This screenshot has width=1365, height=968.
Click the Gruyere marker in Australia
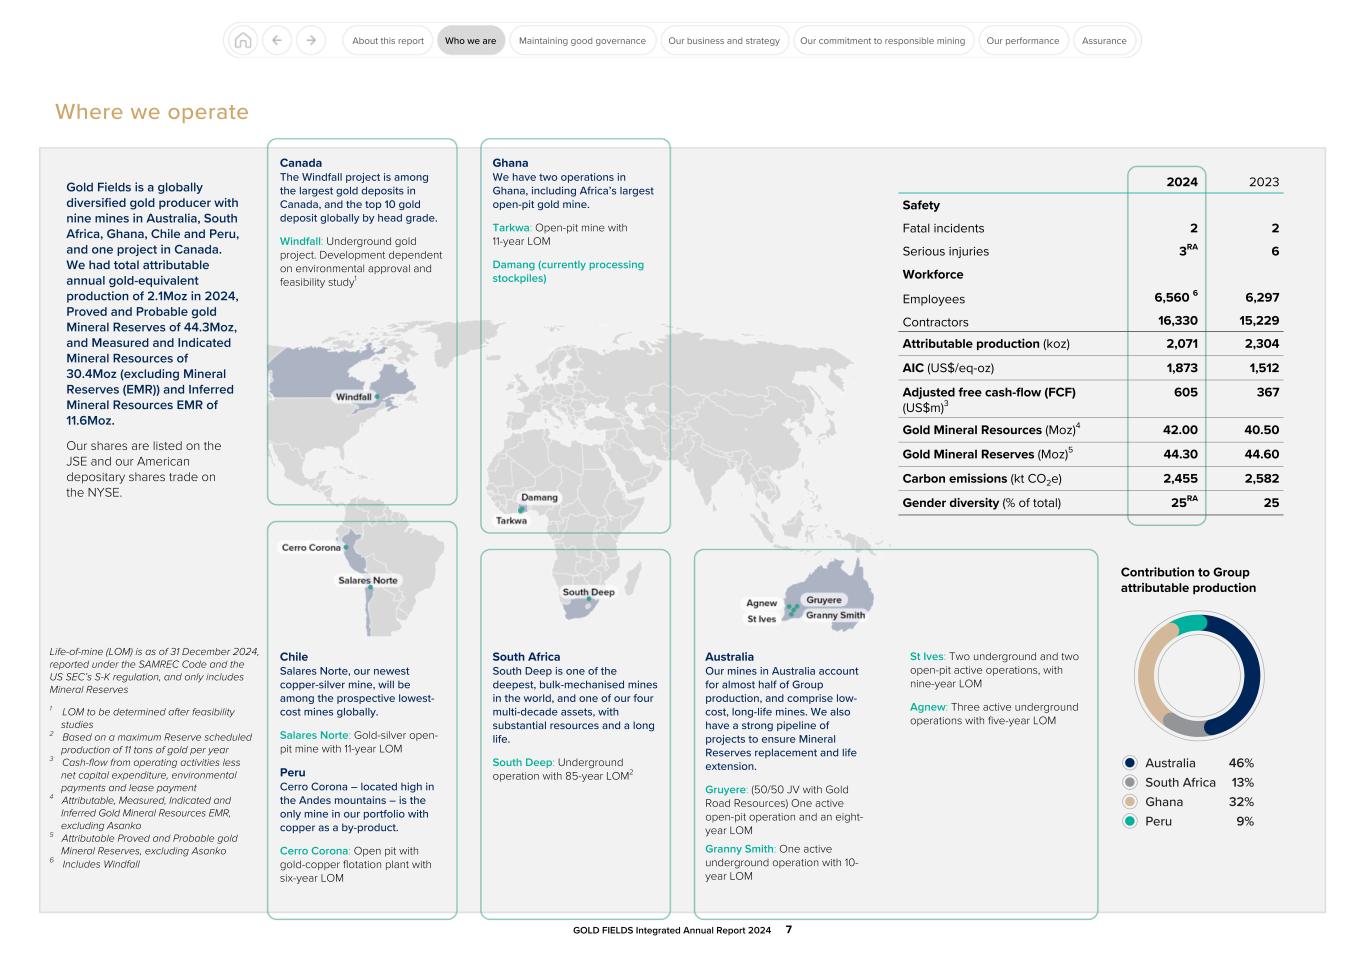click(x=798, y=606)
